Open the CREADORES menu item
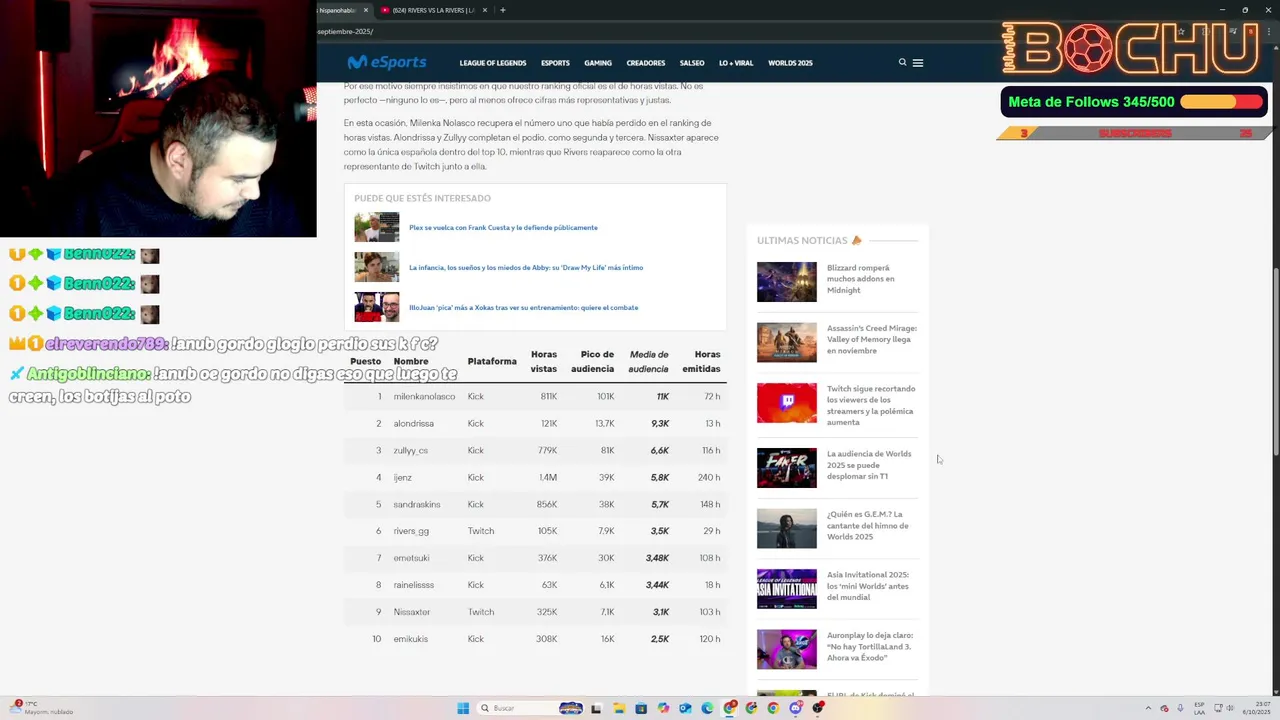 click(x=646, y=63)
